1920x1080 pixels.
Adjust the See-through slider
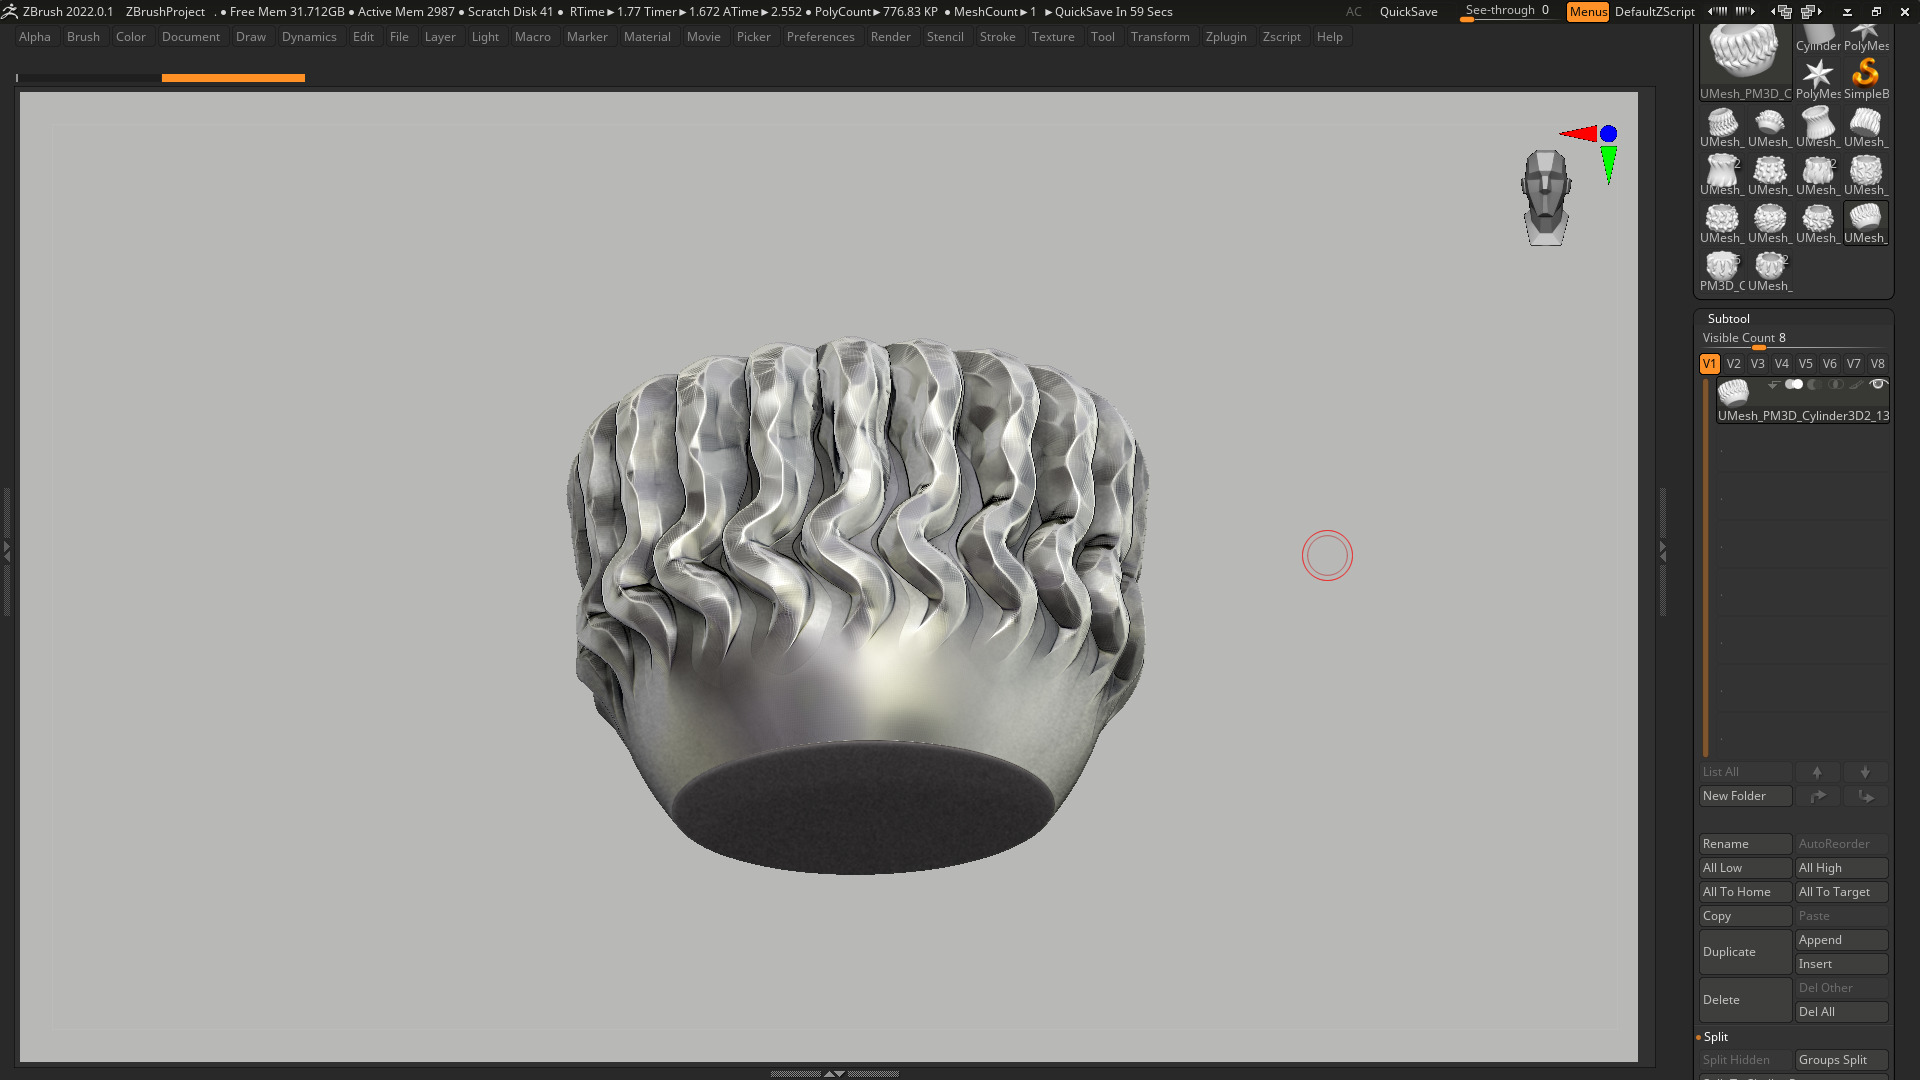(1508, 11)
